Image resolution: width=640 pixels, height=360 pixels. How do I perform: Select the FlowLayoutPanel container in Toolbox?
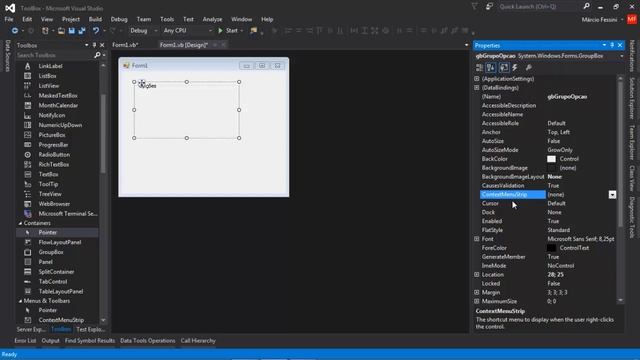pyautogui.click(x=60, y=242)
